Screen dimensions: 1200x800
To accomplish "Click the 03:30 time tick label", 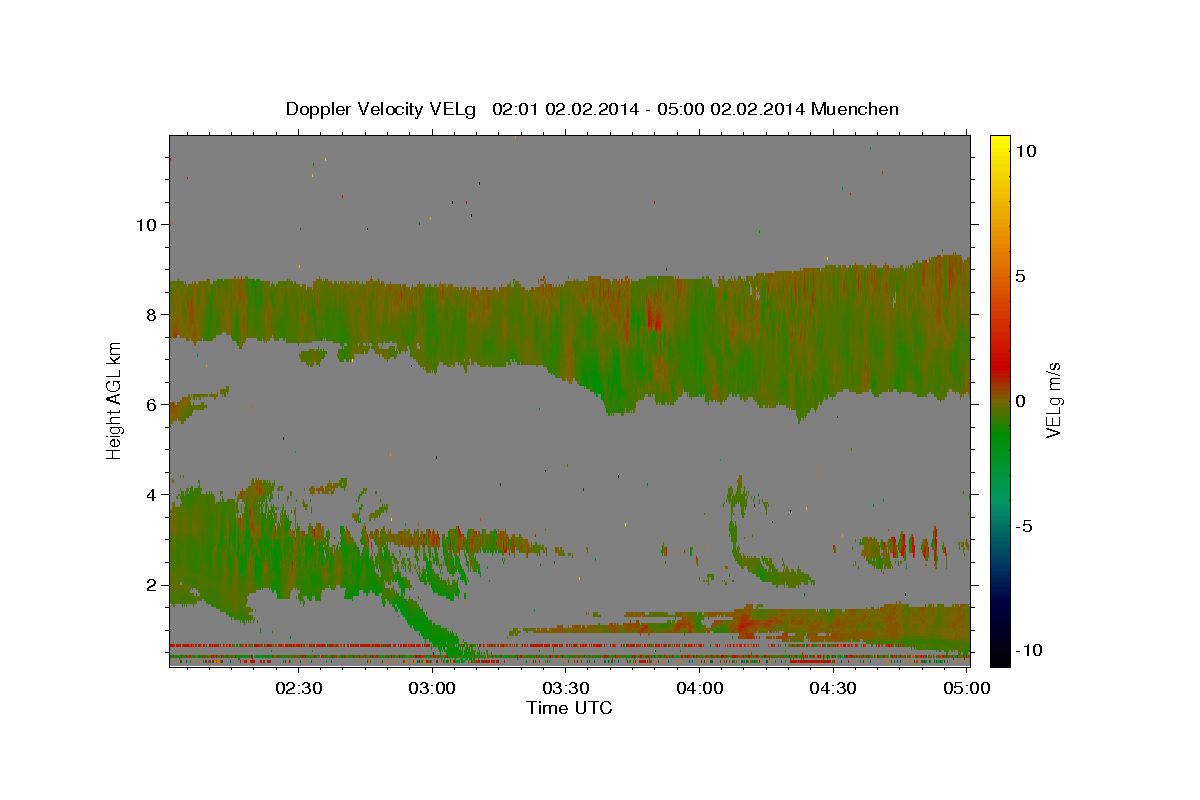I will 566,688.
